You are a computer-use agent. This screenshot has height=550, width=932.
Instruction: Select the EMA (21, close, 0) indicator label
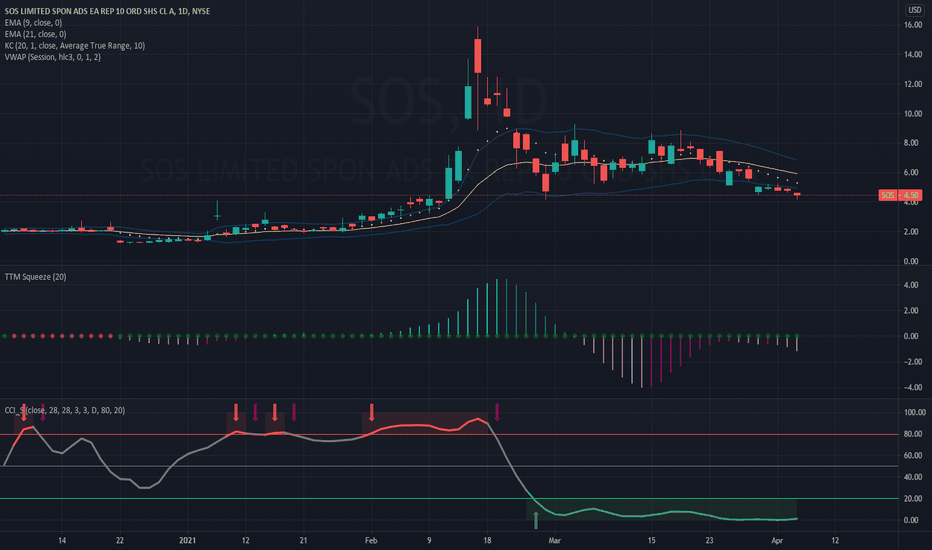tap(35, 34)
